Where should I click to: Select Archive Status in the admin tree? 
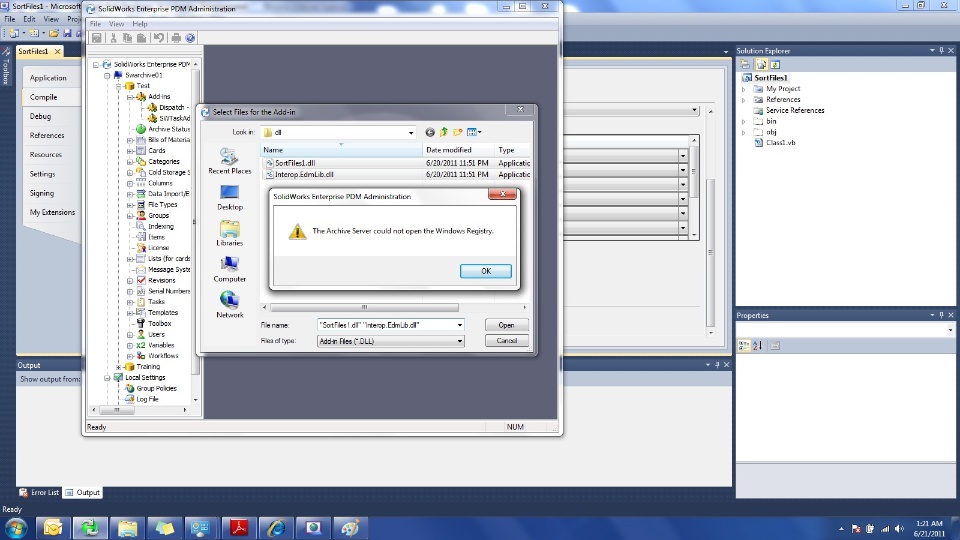[168, 129]
